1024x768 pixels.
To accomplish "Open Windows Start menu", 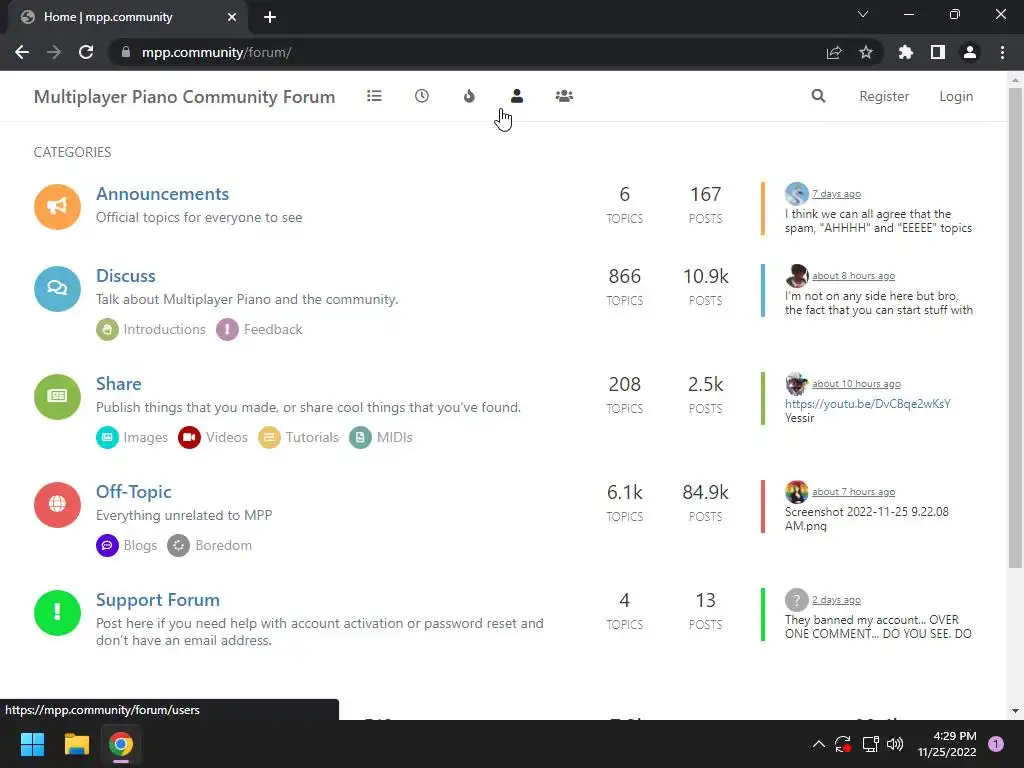I will tap(32, 744).
